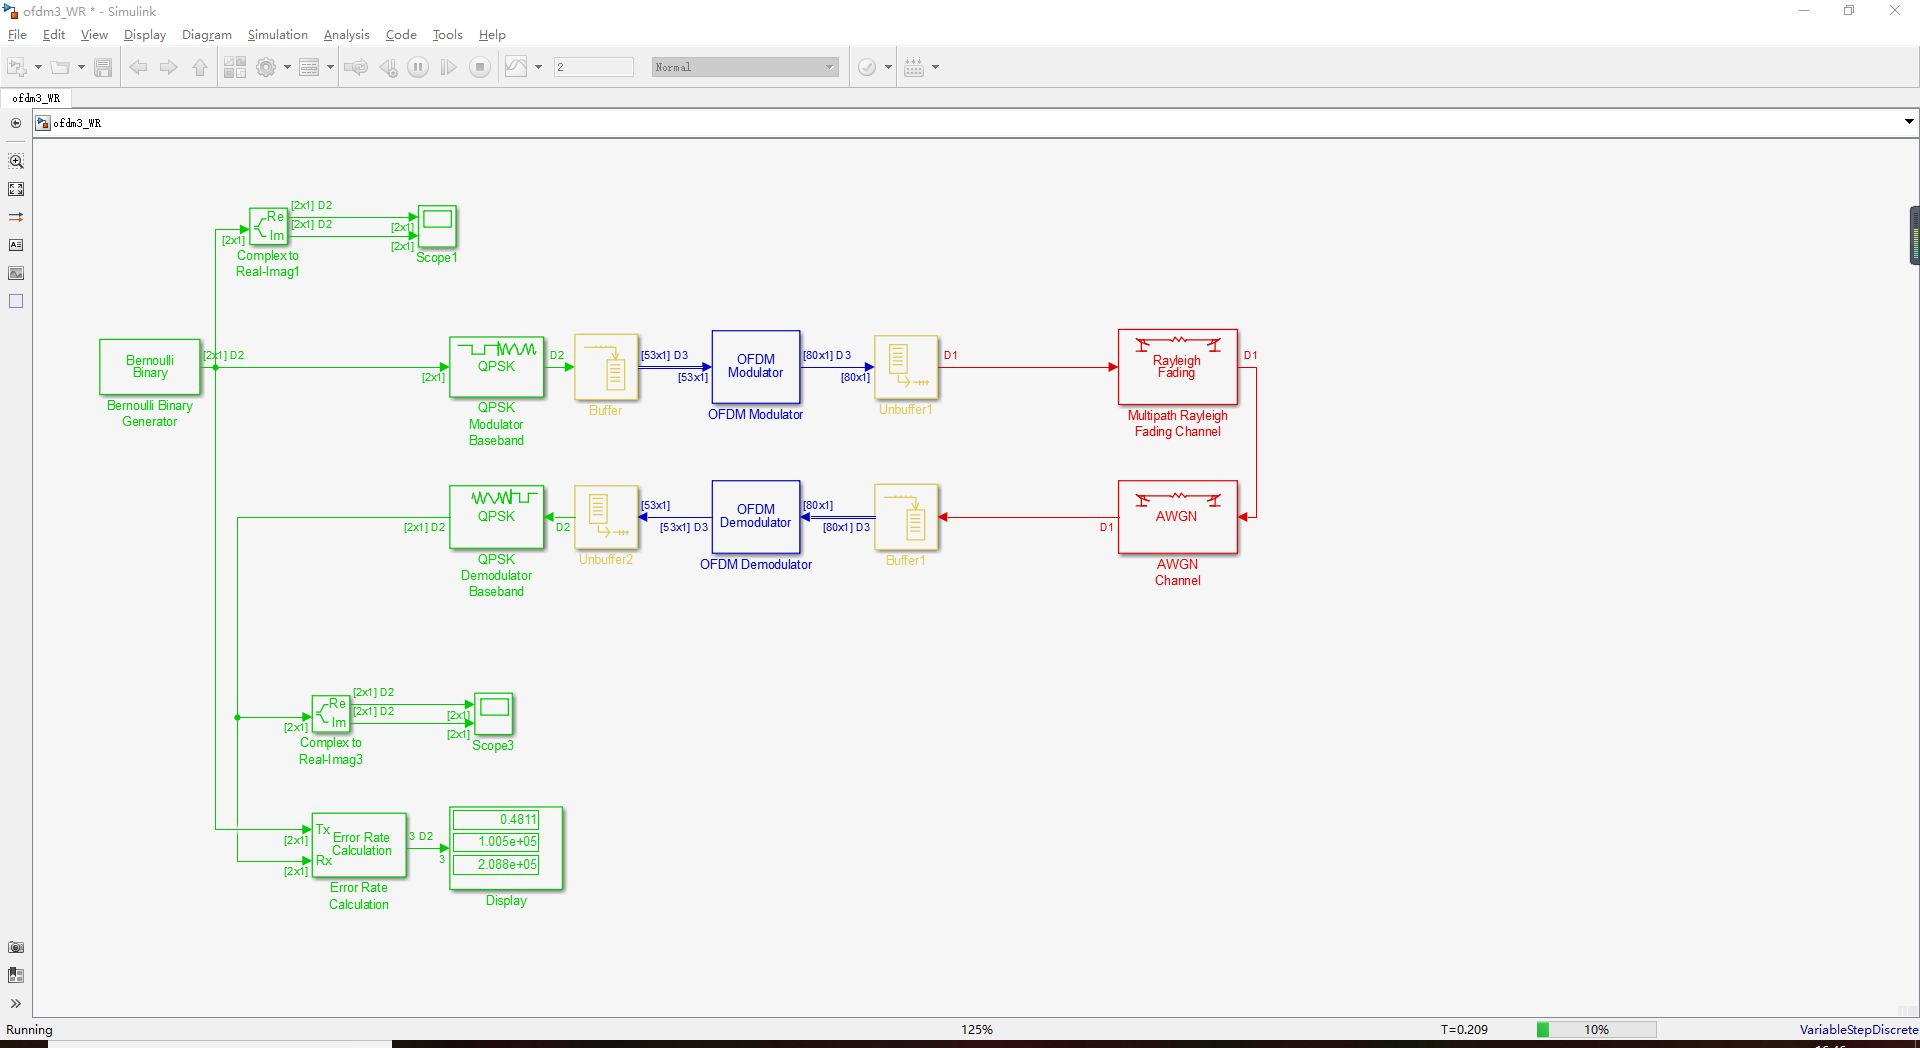Select the Error Rate Calculation block
This screenshot has height=1048, width=1920.
coord(360,845)
